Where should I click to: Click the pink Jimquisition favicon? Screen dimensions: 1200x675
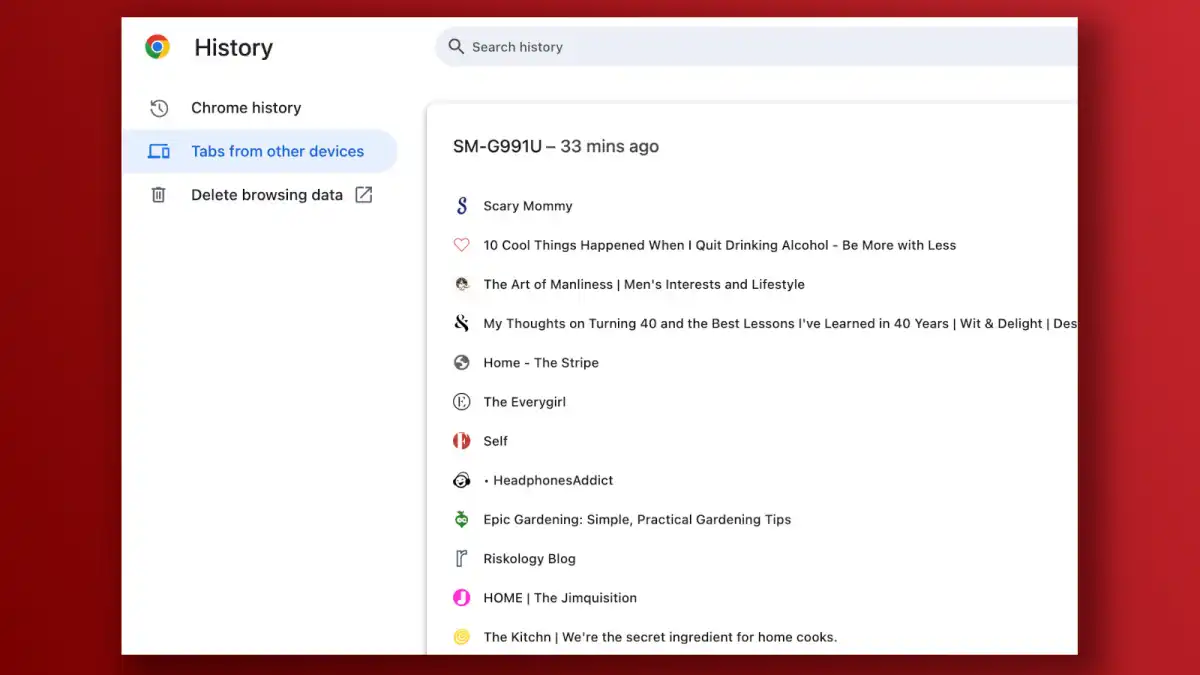461,598
